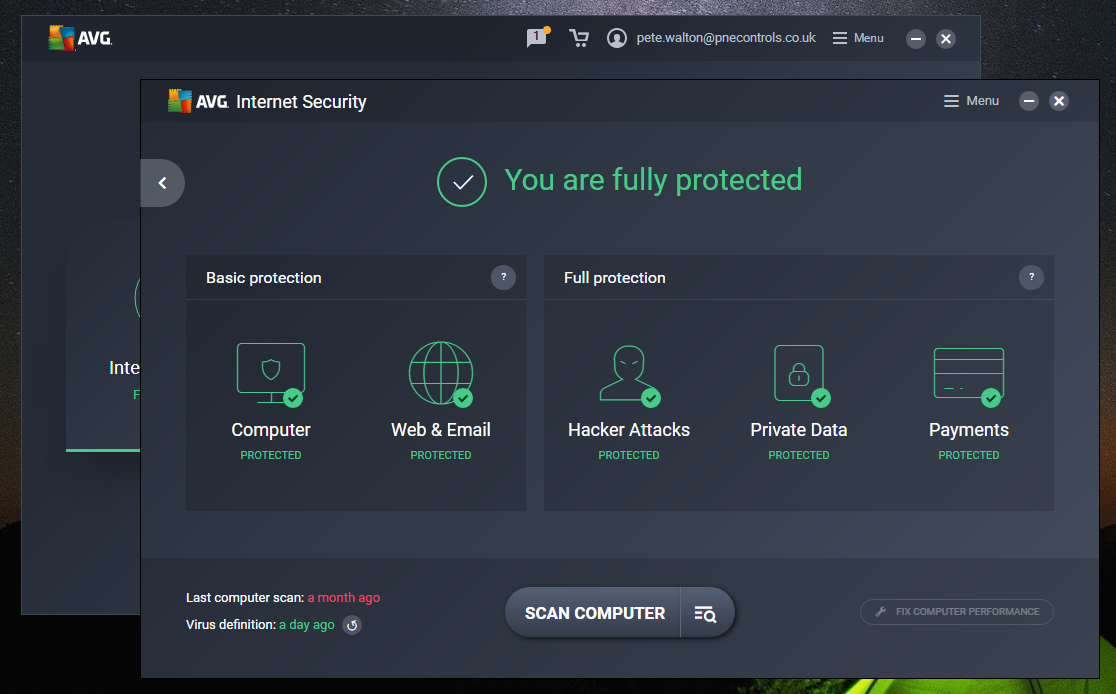Image resolution: width=1116 pixels, height=694 pixels.
Task: Refresh virus definitions with update icon
Action: coord(352,625)
